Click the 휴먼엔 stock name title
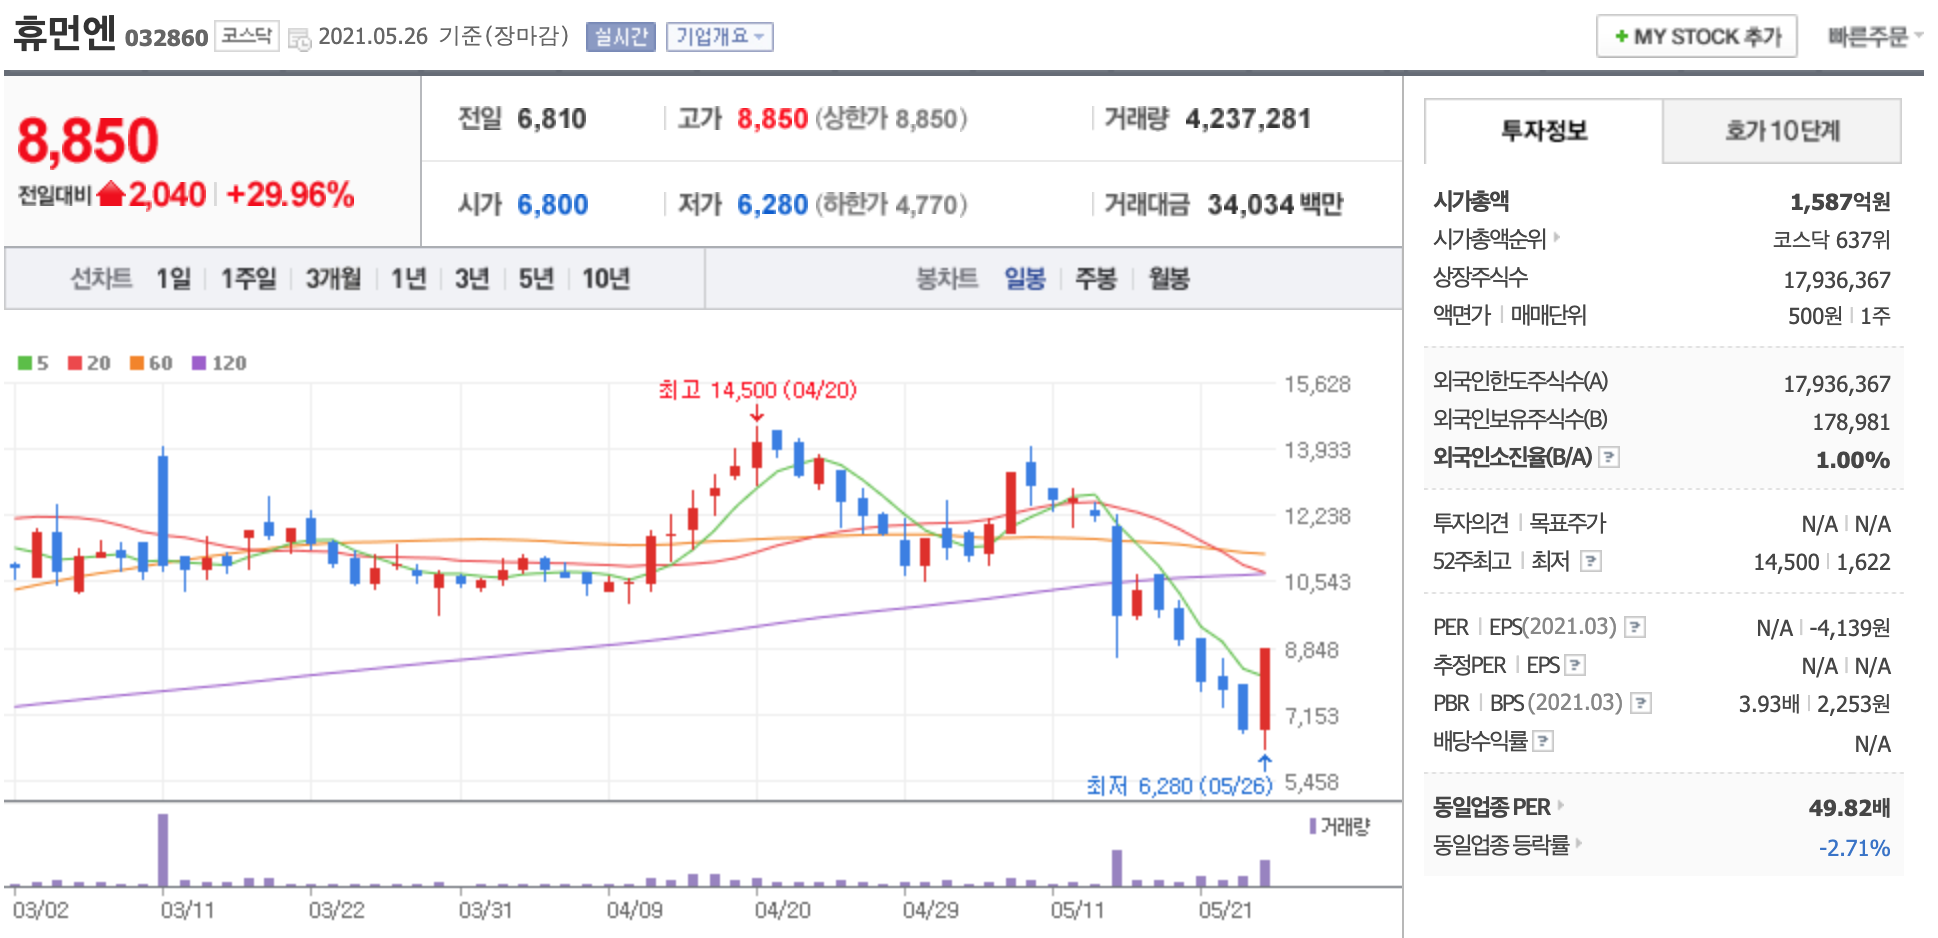 (x=65, y=34)
